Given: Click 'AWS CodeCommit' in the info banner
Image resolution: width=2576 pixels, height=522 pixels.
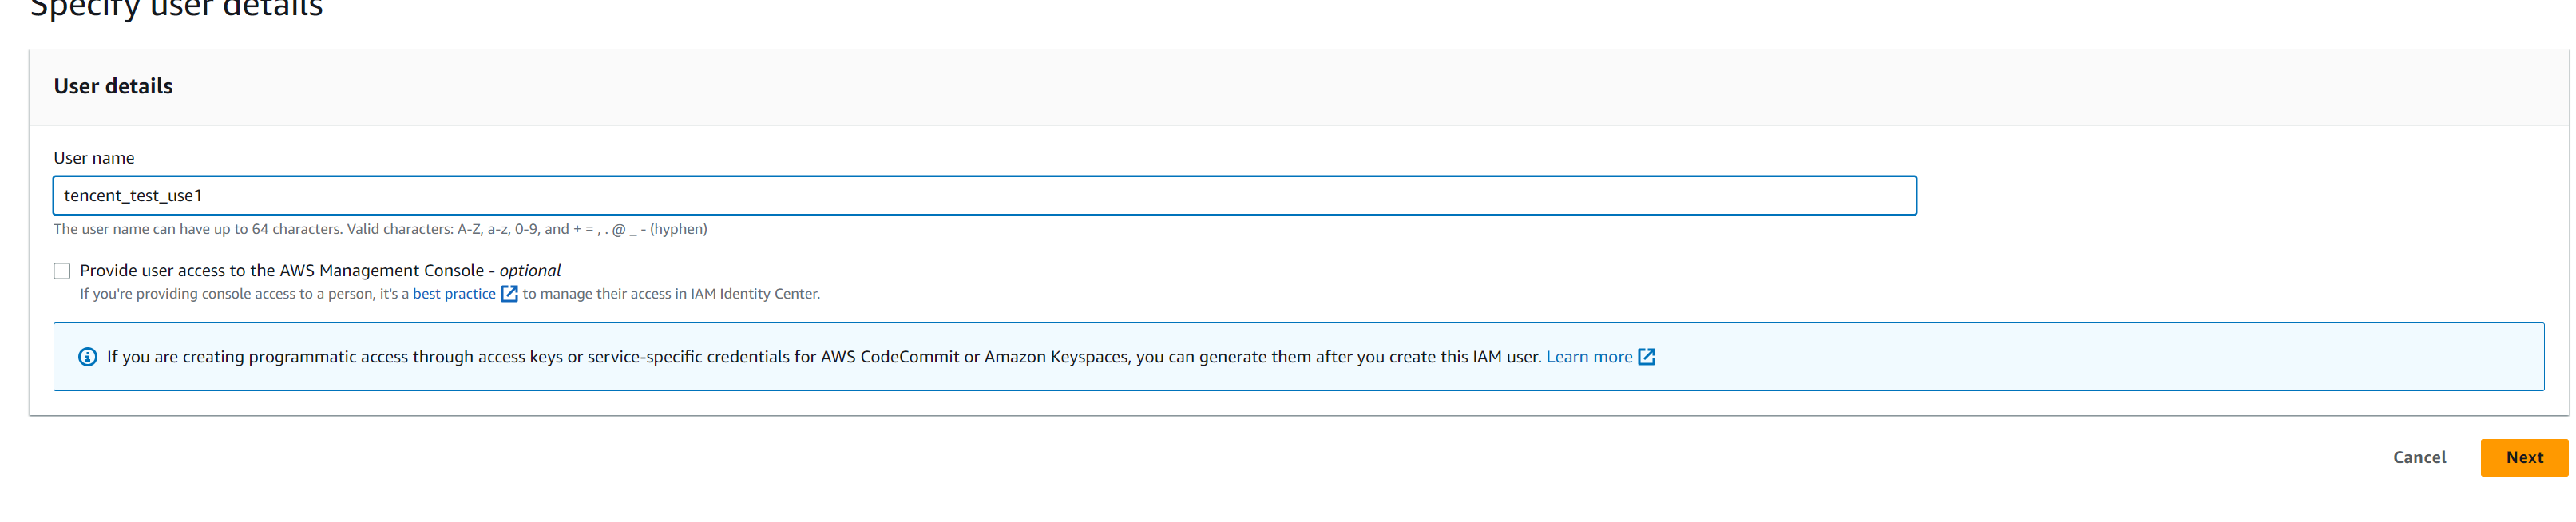Looking at the screenshot, I should 889,357.
